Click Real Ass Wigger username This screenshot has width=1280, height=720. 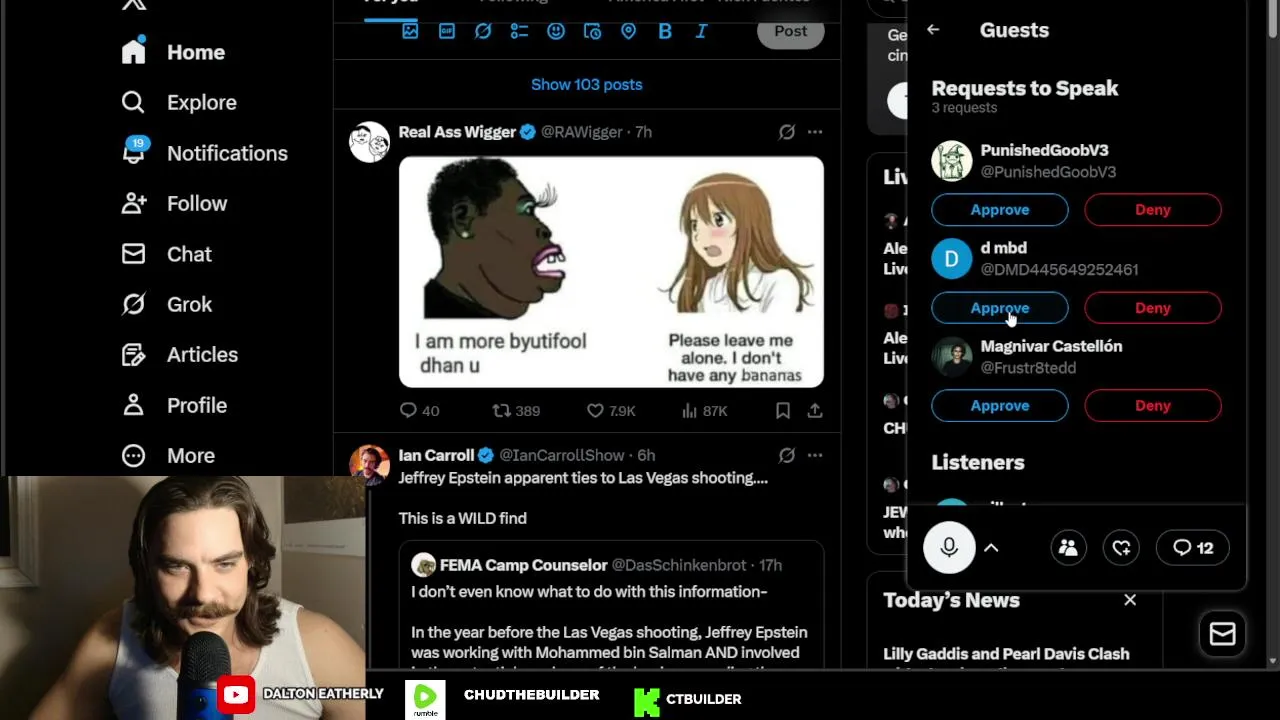point(457,132)
